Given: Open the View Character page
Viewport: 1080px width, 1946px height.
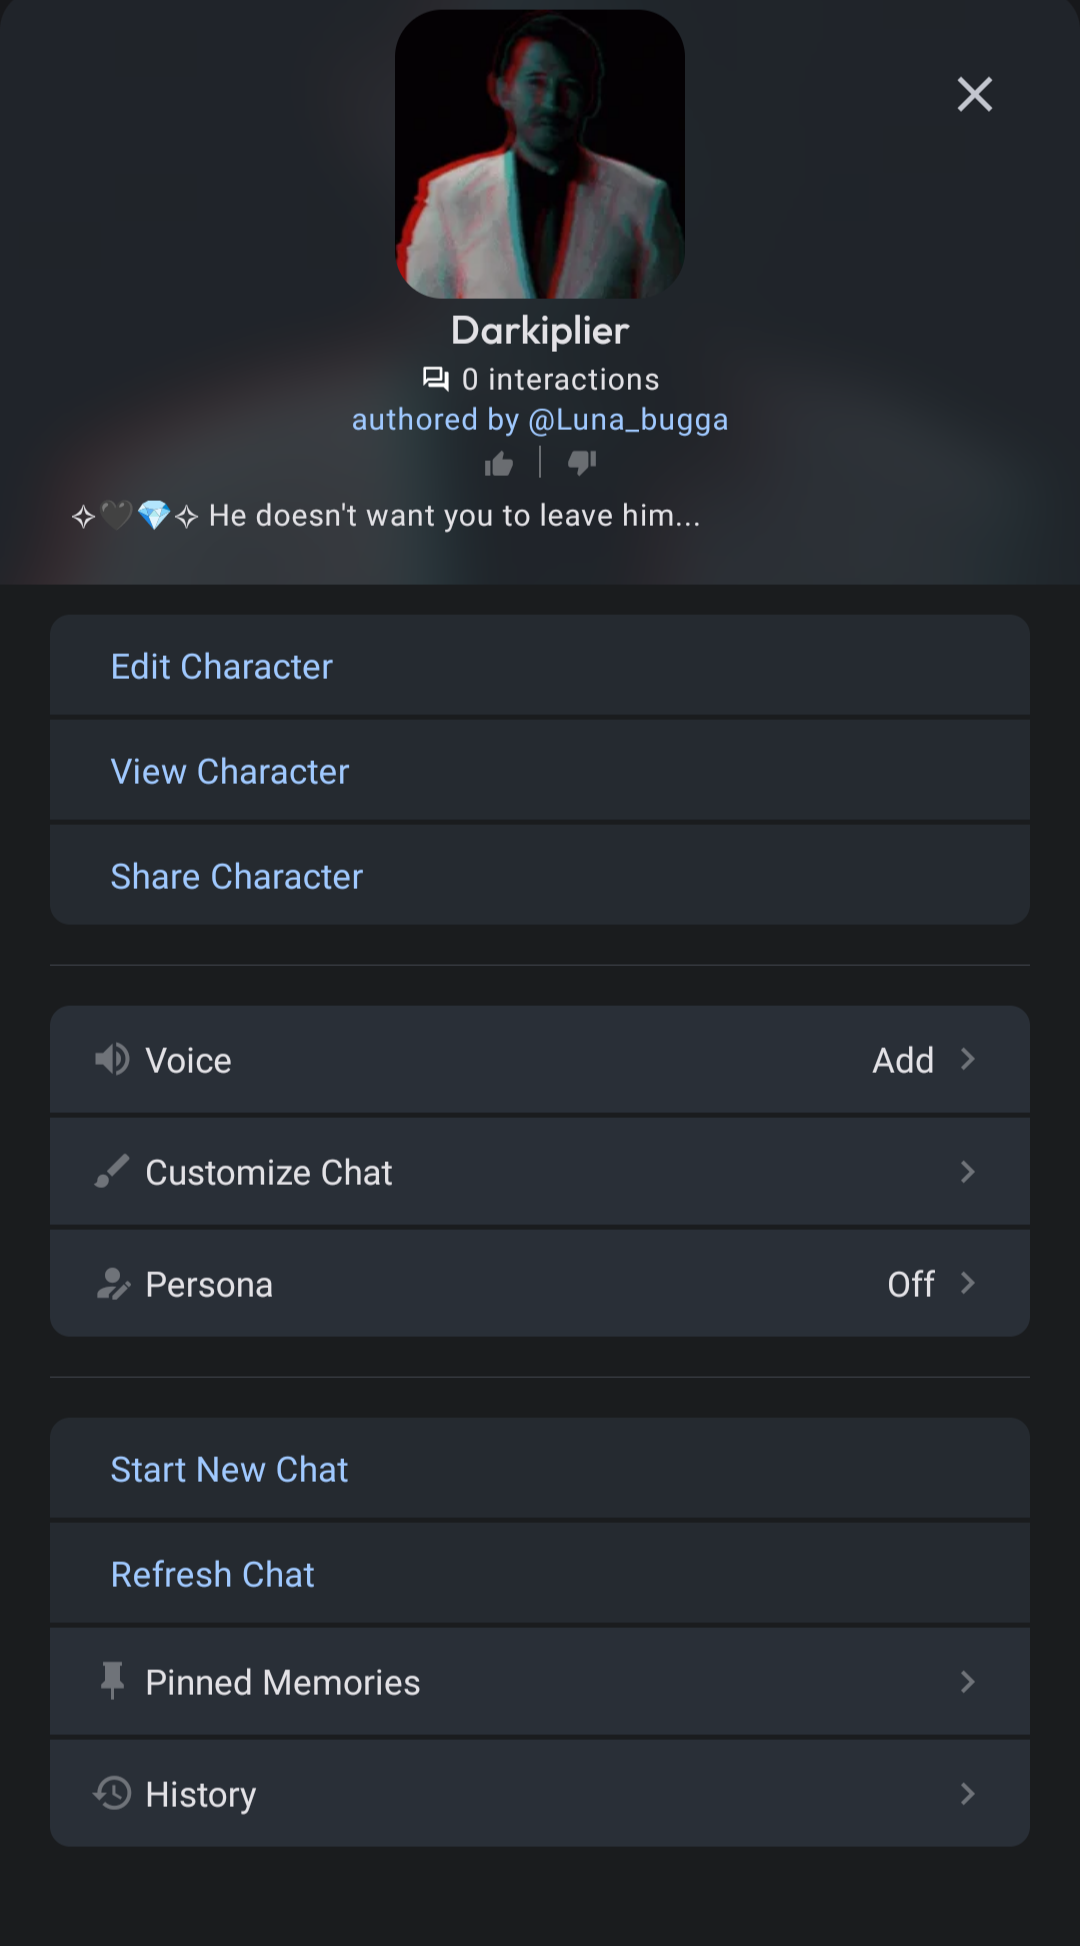Looking at the screenshot, I should (x=230, y=771).
